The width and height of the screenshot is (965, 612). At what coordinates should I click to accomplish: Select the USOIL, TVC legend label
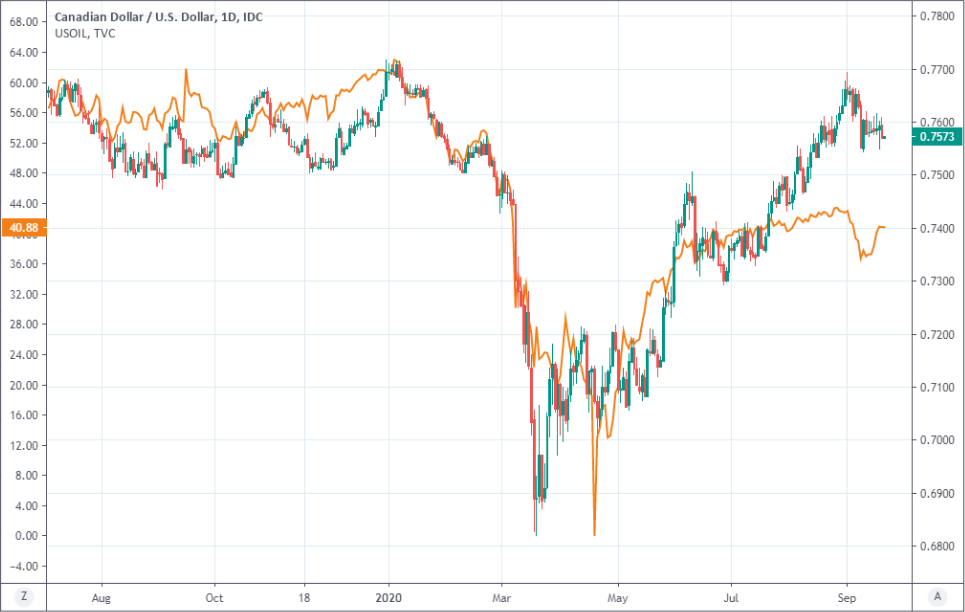coord(85,34)
